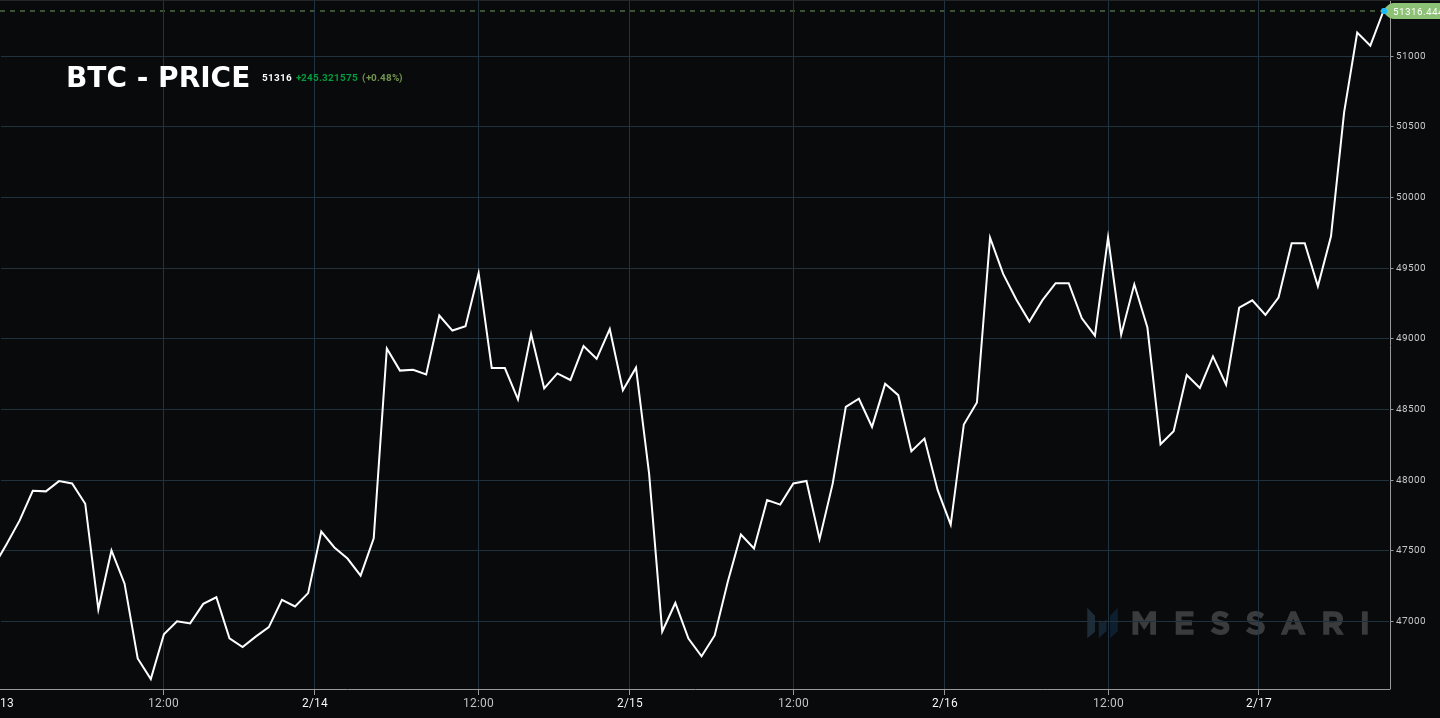Image resolution: width=1440 pixels, height=718 pixels.
Task: Click the 12:00 label between 2/14 and 2/15
Action: [478, 703]
